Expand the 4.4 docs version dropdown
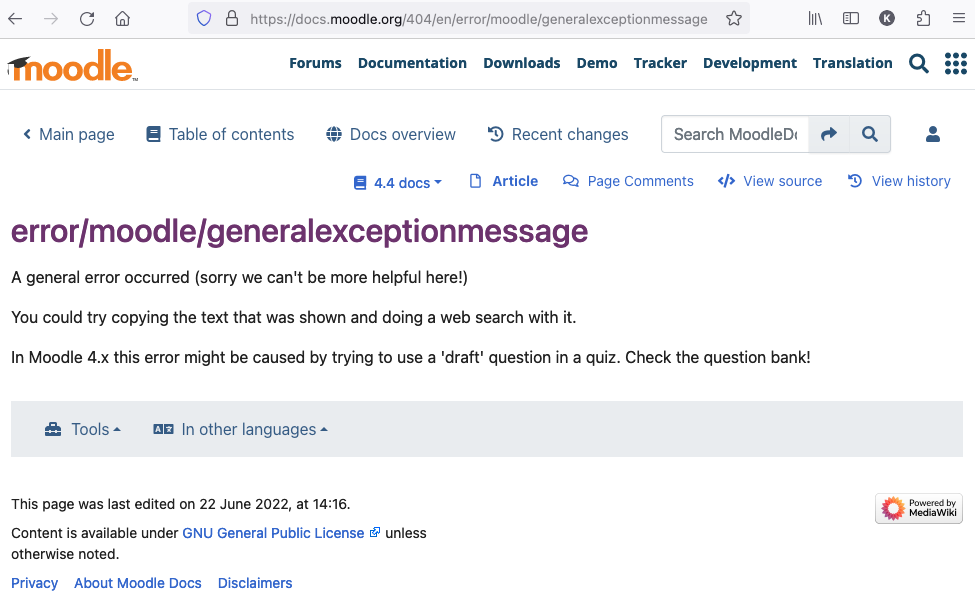Viewport: 975px width, 606px height. [398, 183]
